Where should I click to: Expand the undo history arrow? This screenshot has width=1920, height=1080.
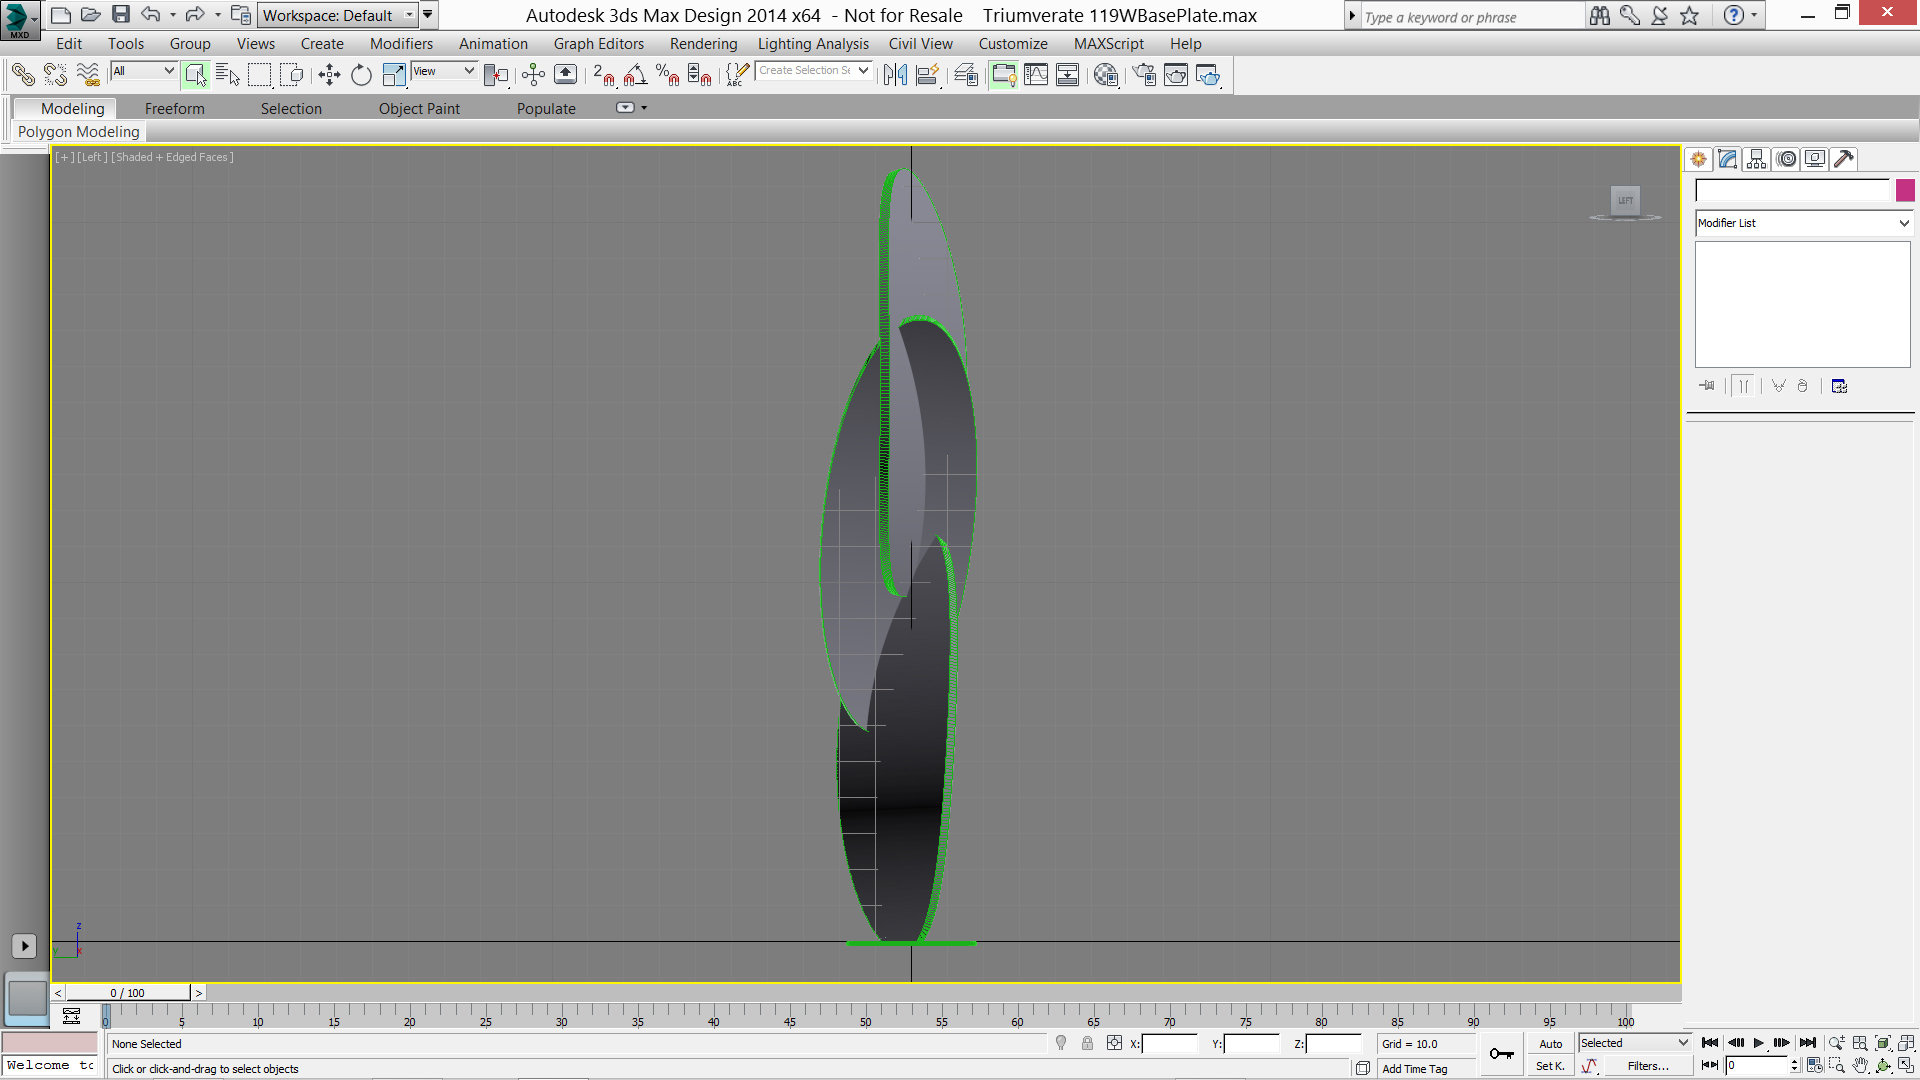pyautogui.click(x=173, y=15)
